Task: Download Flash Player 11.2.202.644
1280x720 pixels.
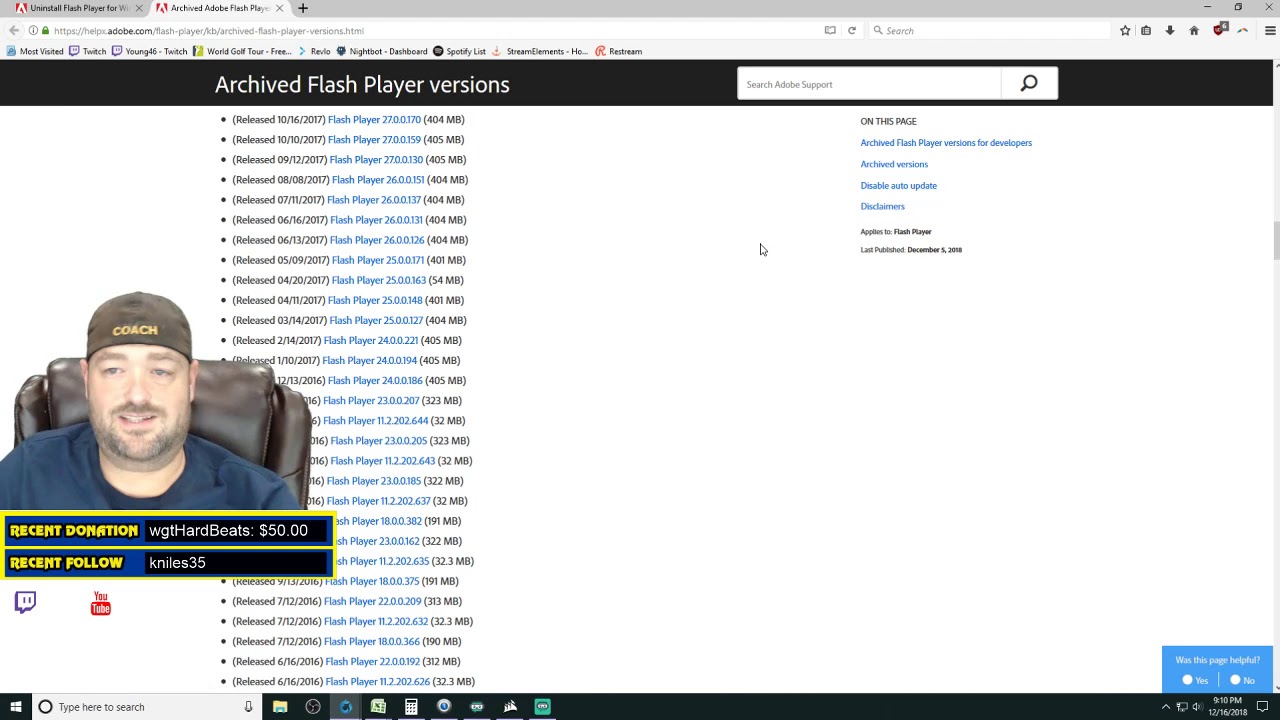Action: pos(375,421)
